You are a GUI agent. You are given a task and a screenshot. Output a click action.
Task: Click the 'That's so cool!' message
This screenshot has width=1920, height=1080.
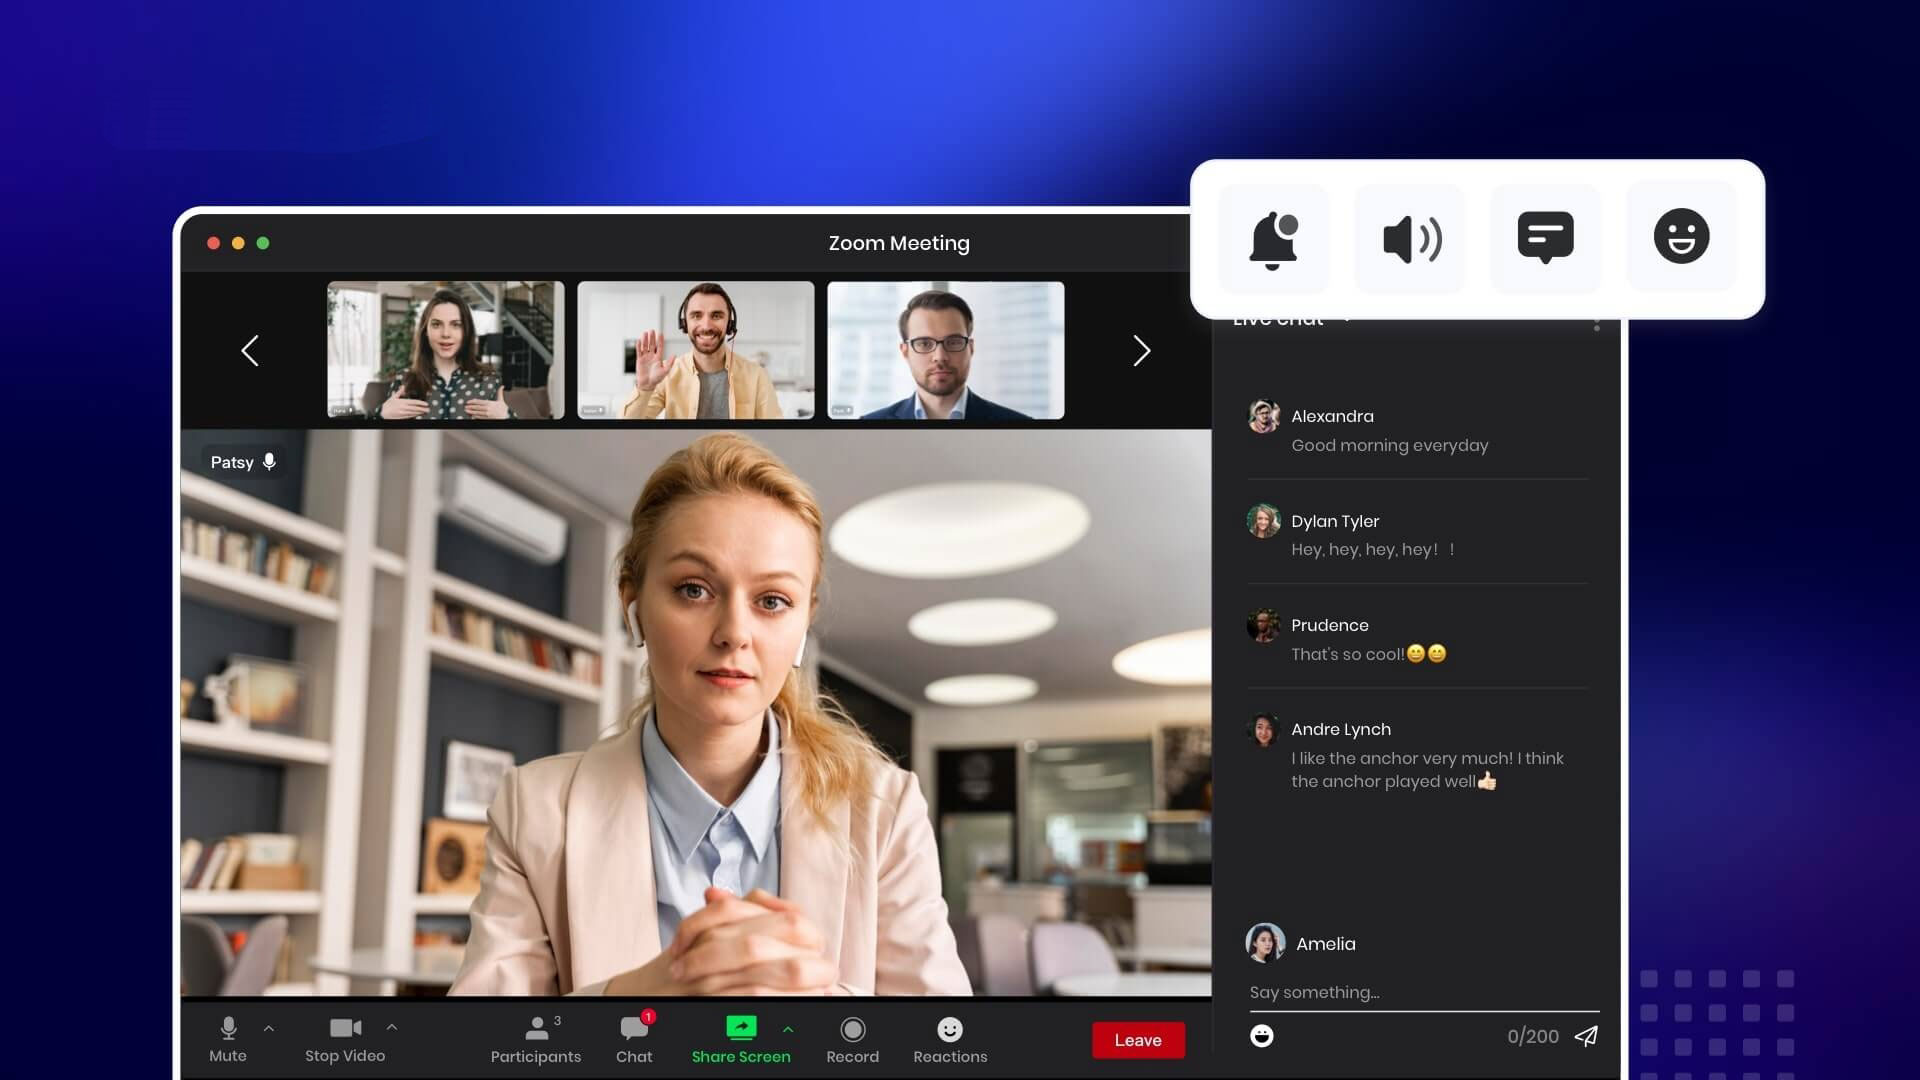point(1369,654)
